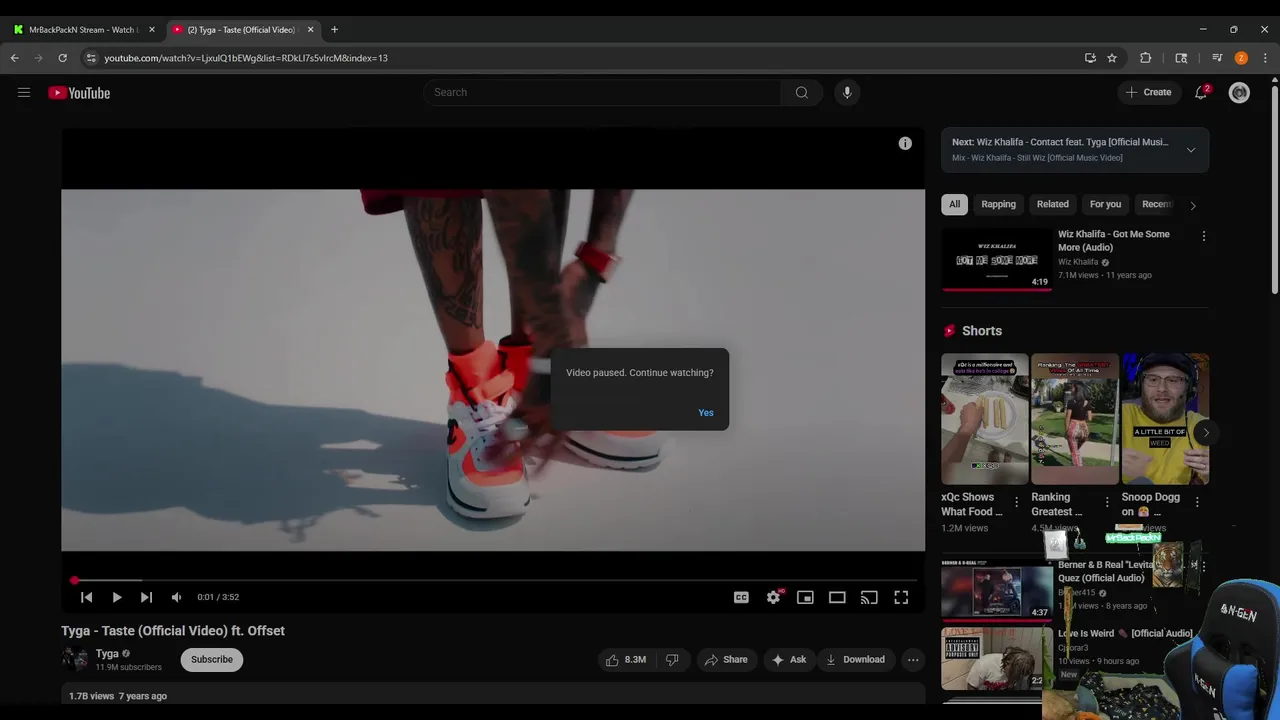Dislike the Tyga Taste video
This screenshot has width=1280, height=720.
click(x=672, y=660)
